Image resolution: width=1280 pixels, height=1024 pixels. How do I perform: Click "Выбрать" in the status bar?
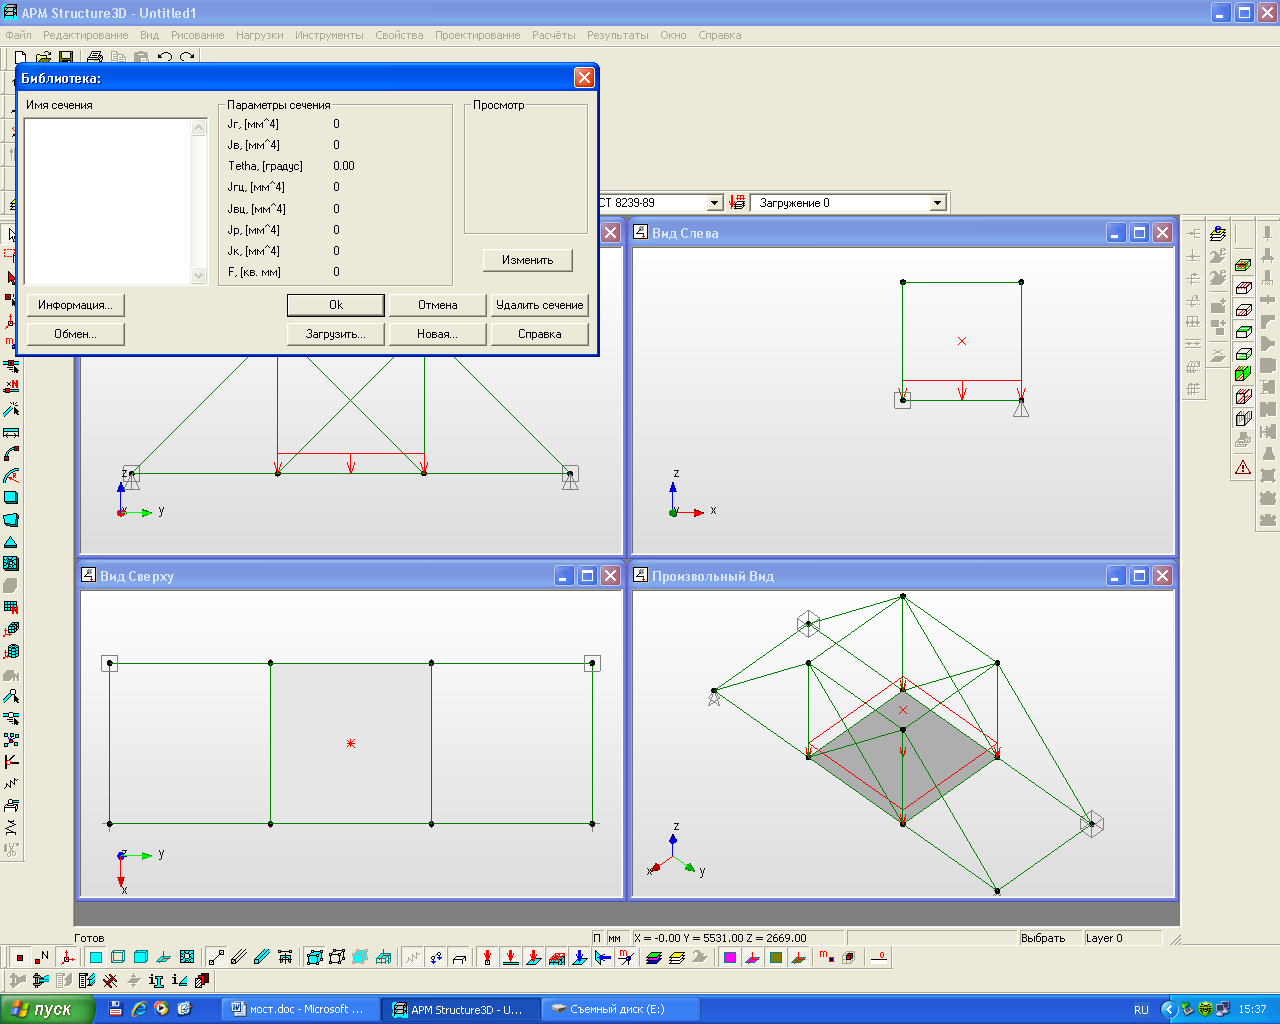(x=1043, y=938)
